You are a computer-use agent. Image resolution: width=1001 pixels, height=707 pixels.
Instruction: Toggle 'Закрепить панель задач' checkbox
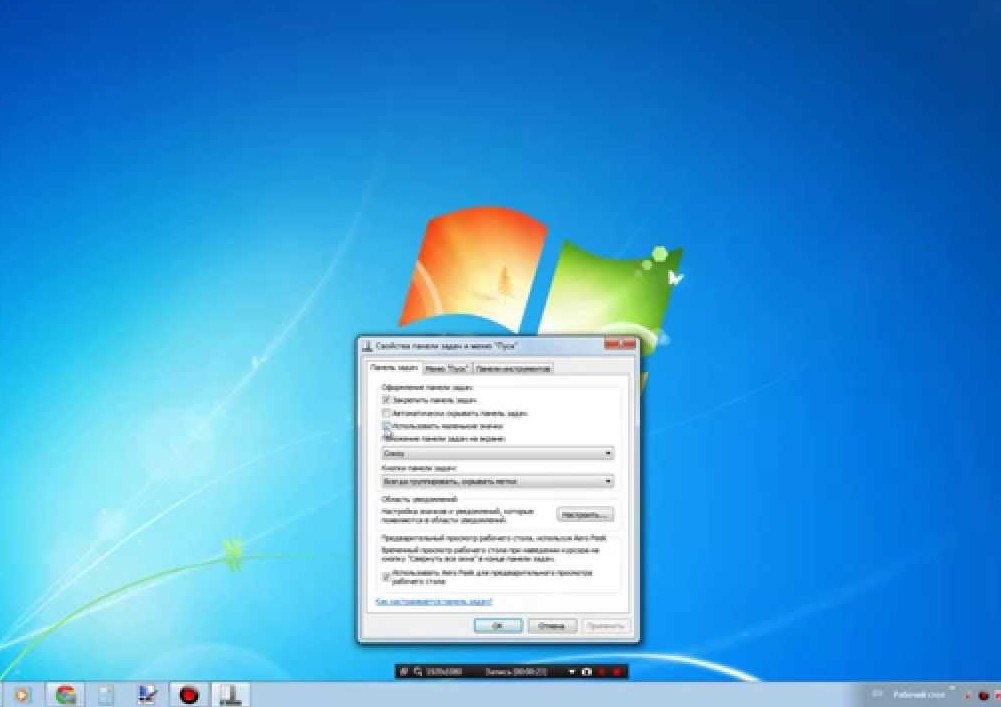pos(386,400)
